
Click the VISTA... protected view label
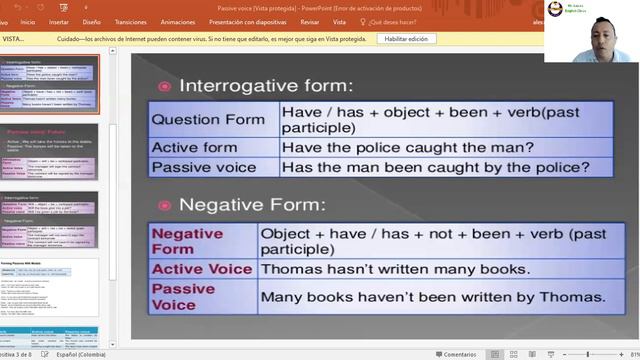13,39
